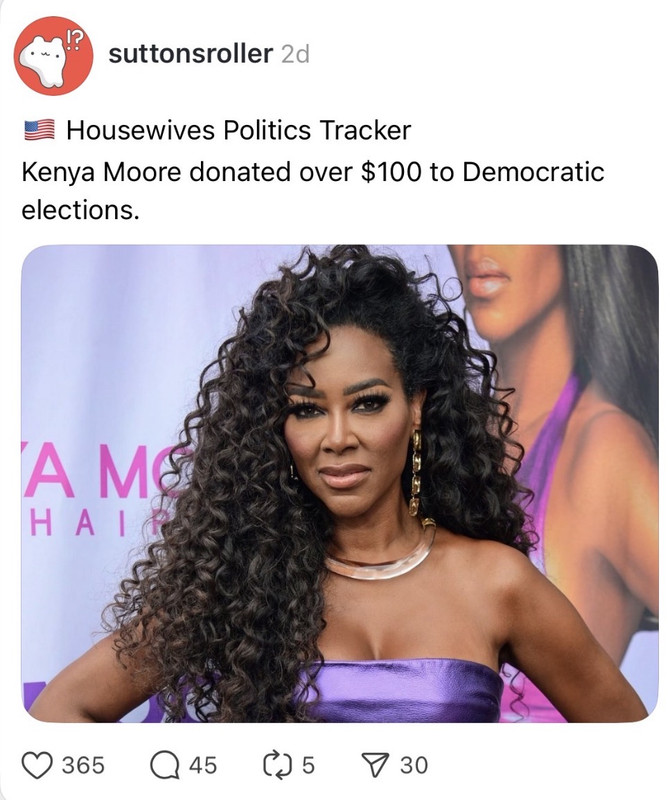Open suttonsroller profile avatar
Image resolution: width=670 pixels, height=800 pixels.
click(x=54, y=55)
